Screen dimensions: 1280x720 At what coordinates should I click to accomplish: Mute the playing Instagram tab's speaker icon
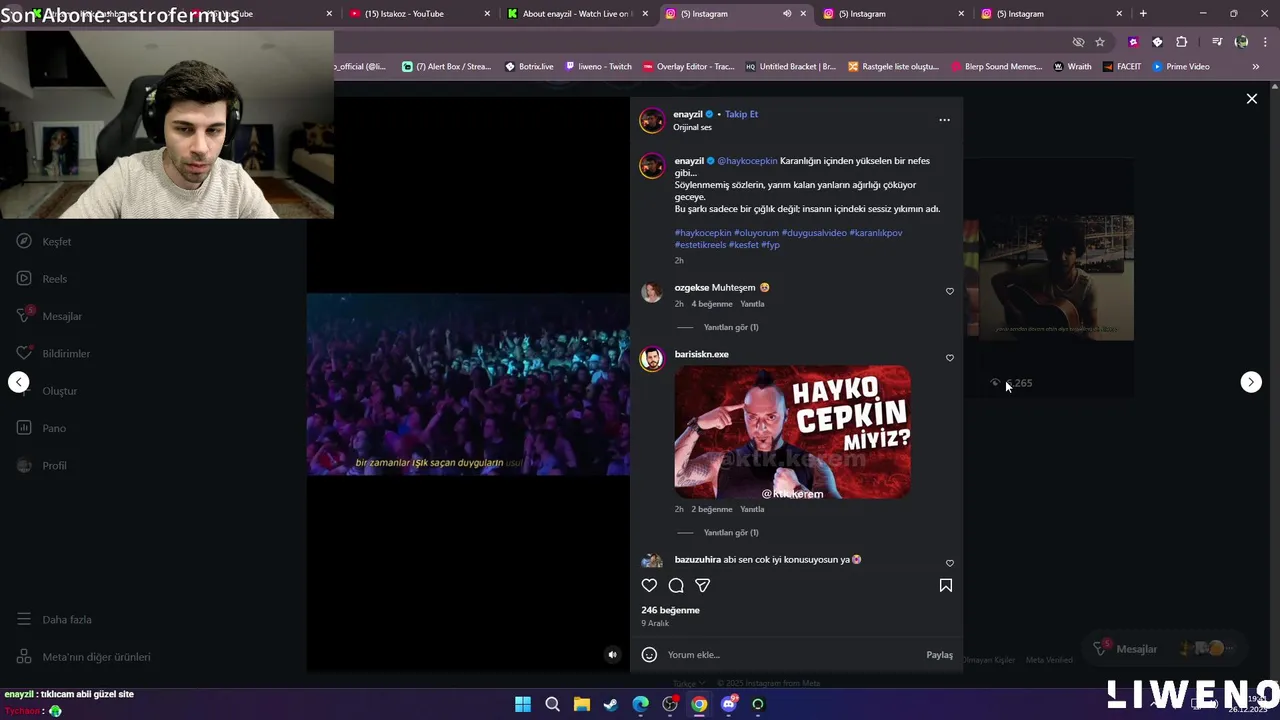(787, 14)
